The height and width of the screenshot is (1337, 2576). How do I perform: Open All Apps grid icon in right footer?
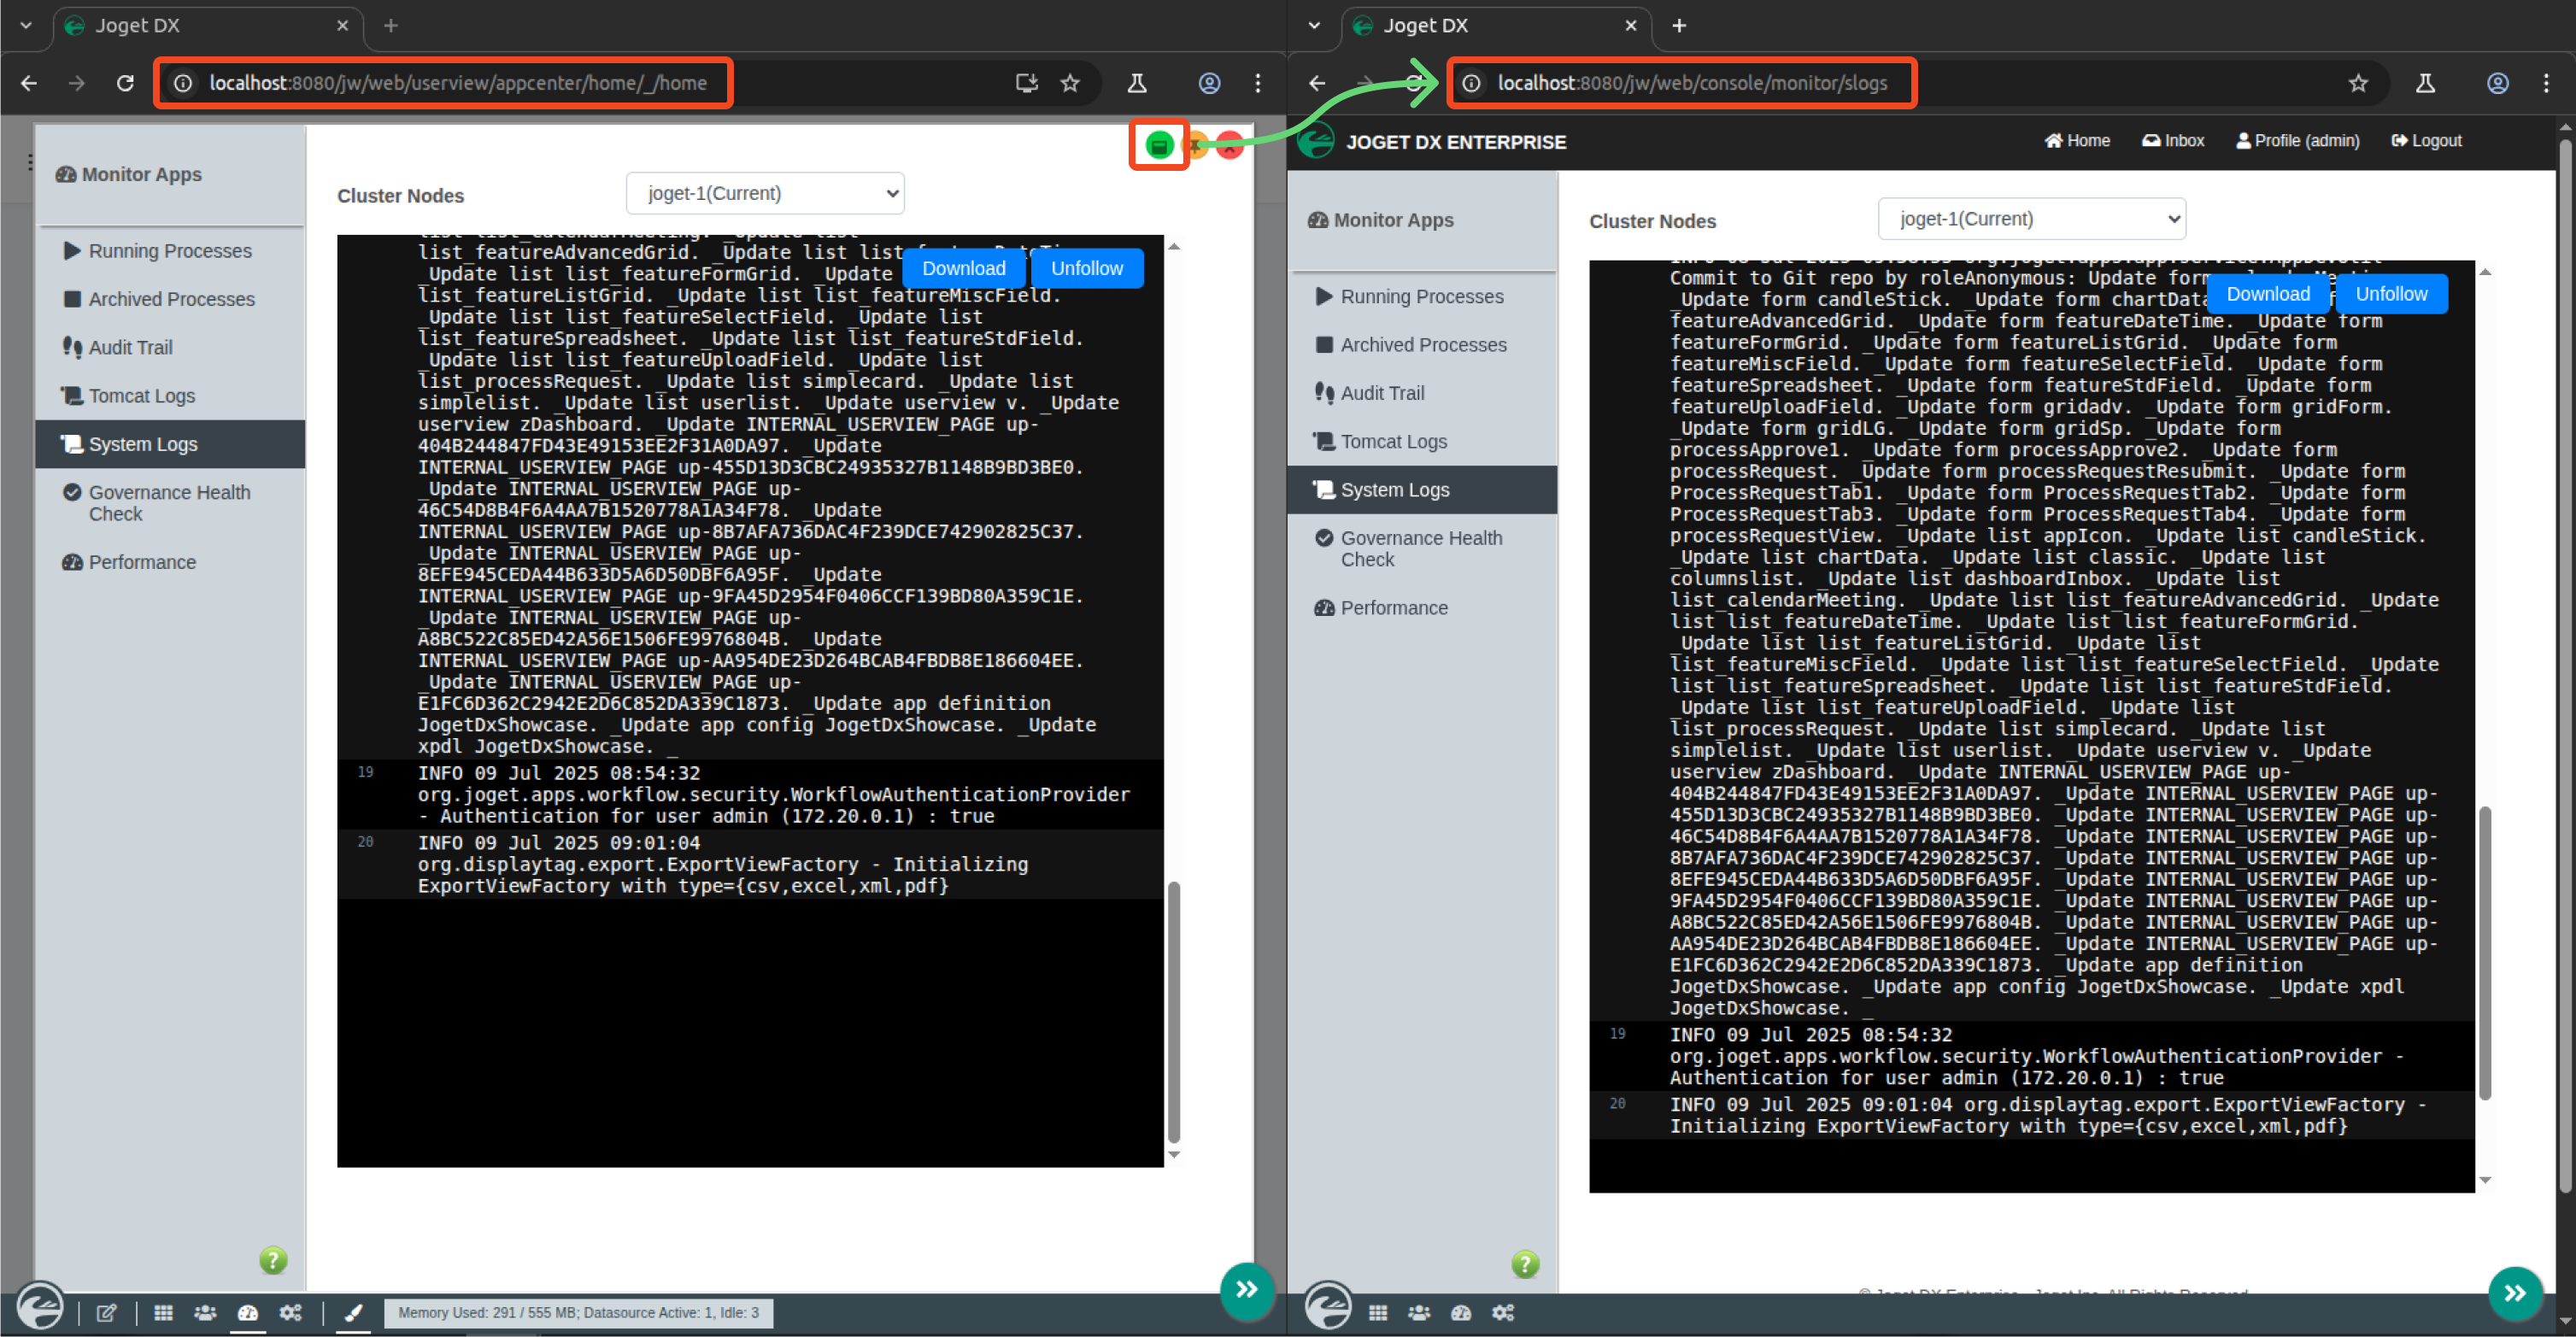click(x=1378, y=1313)
